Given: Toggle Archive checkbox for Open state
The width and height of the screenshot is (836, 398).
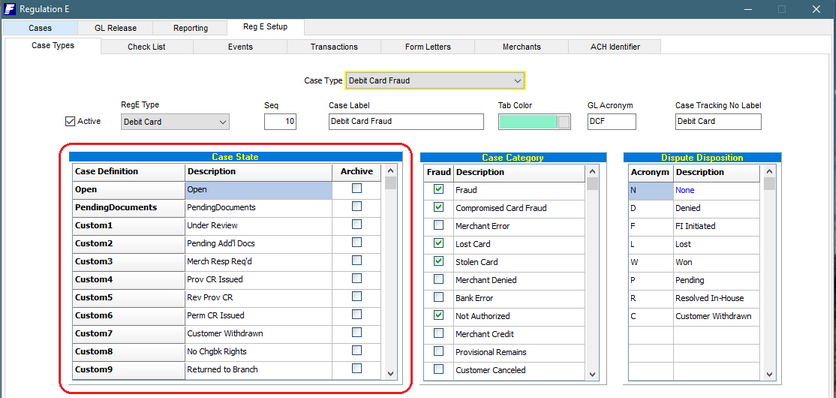Looking at the screenshot, I should (x=357, y=188).
